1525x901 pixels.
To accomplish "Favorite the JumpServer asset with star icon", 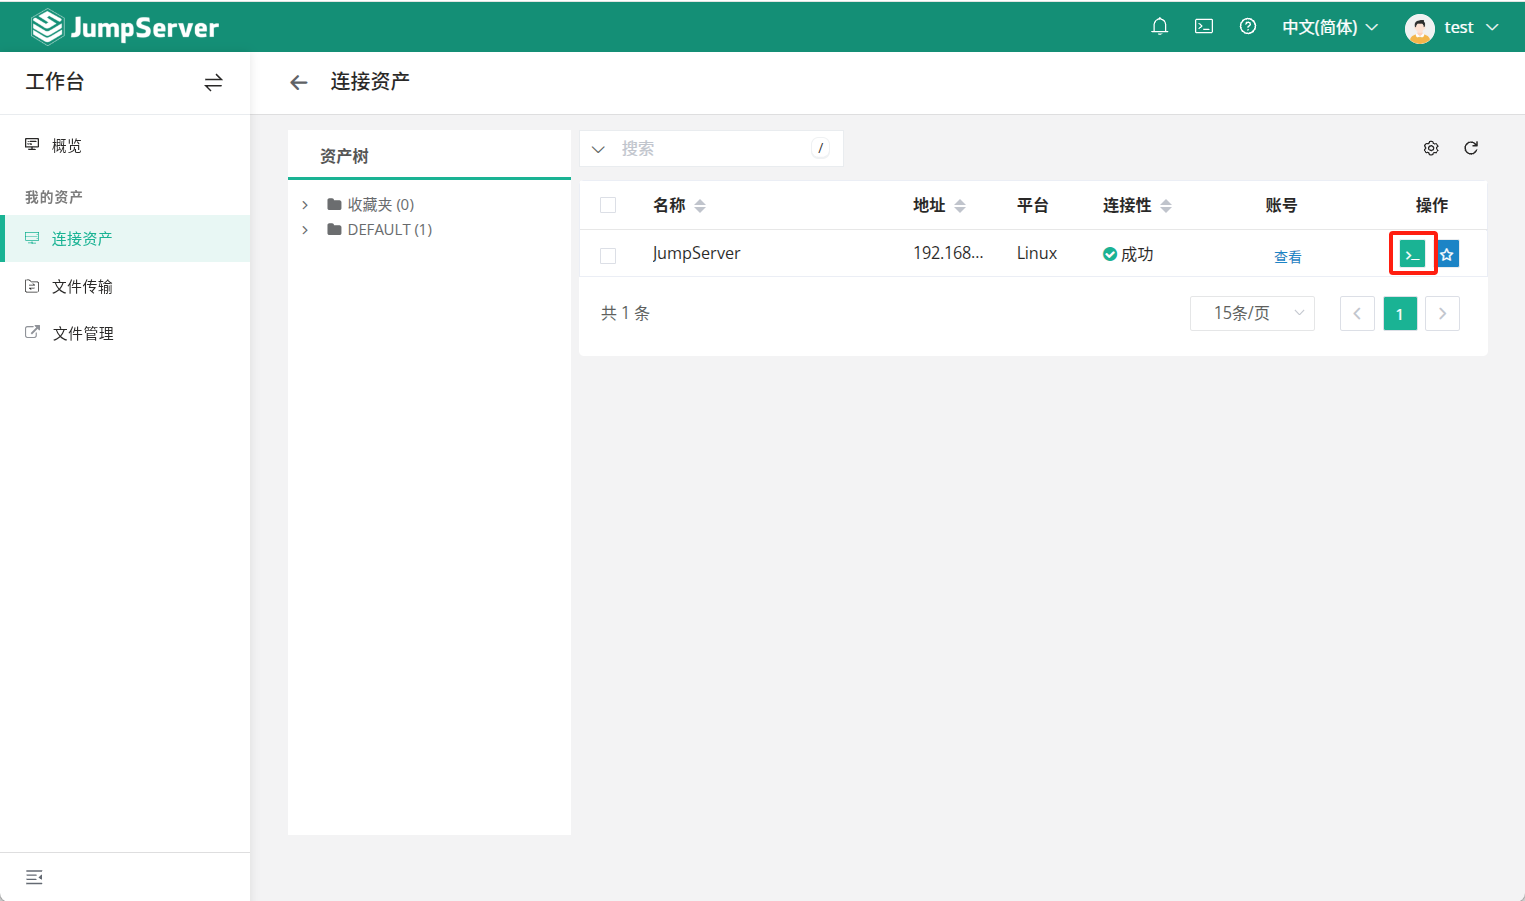I will (1447, 254).
